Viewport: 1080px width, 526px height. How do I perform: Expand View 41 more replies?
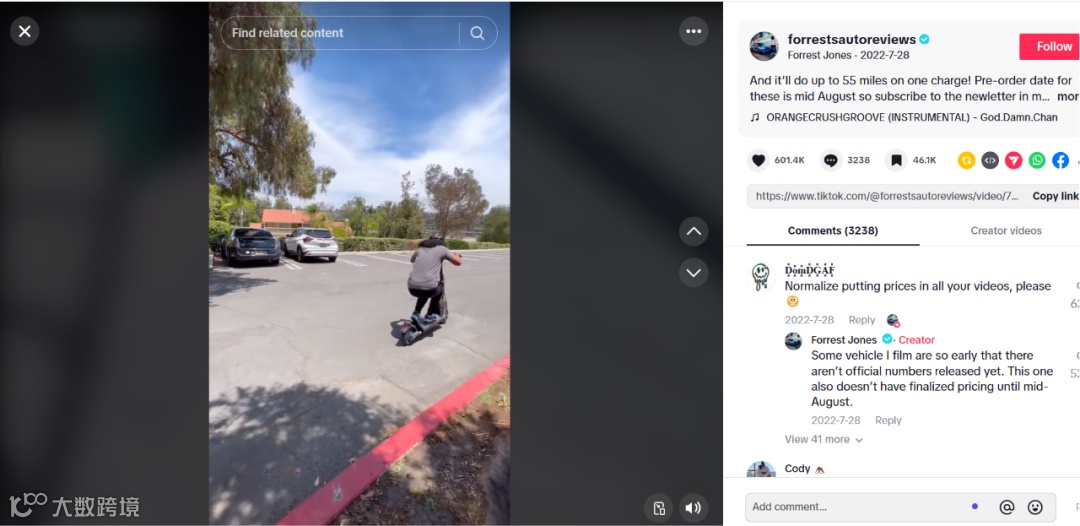click(824, 439)
